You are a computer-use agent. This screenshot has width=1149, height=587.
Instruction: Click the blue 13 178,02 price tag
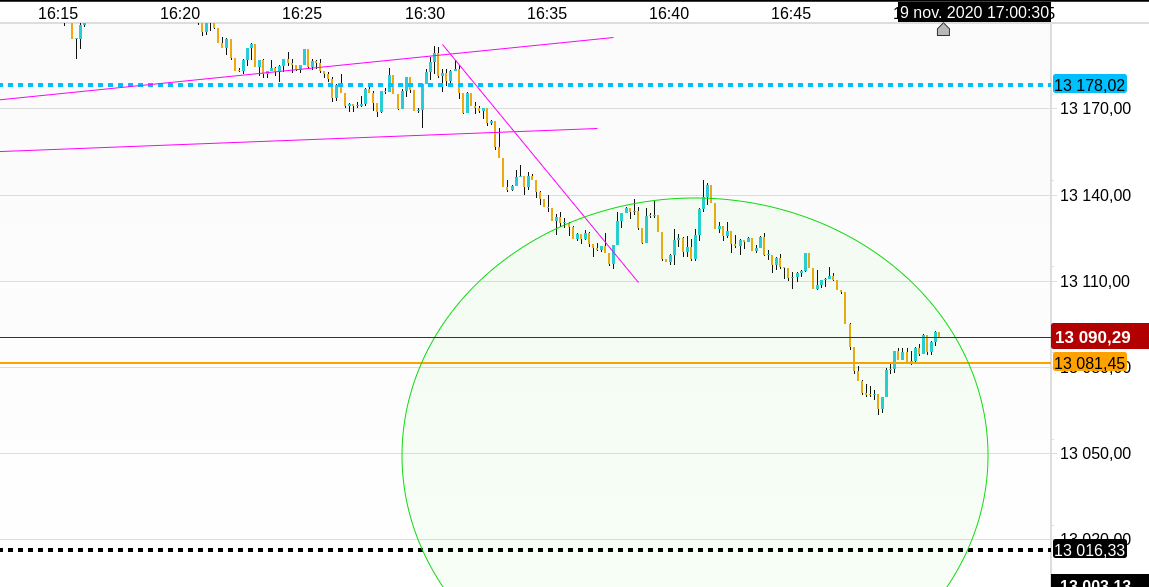pyautogui.click(x=1090, y=85)
